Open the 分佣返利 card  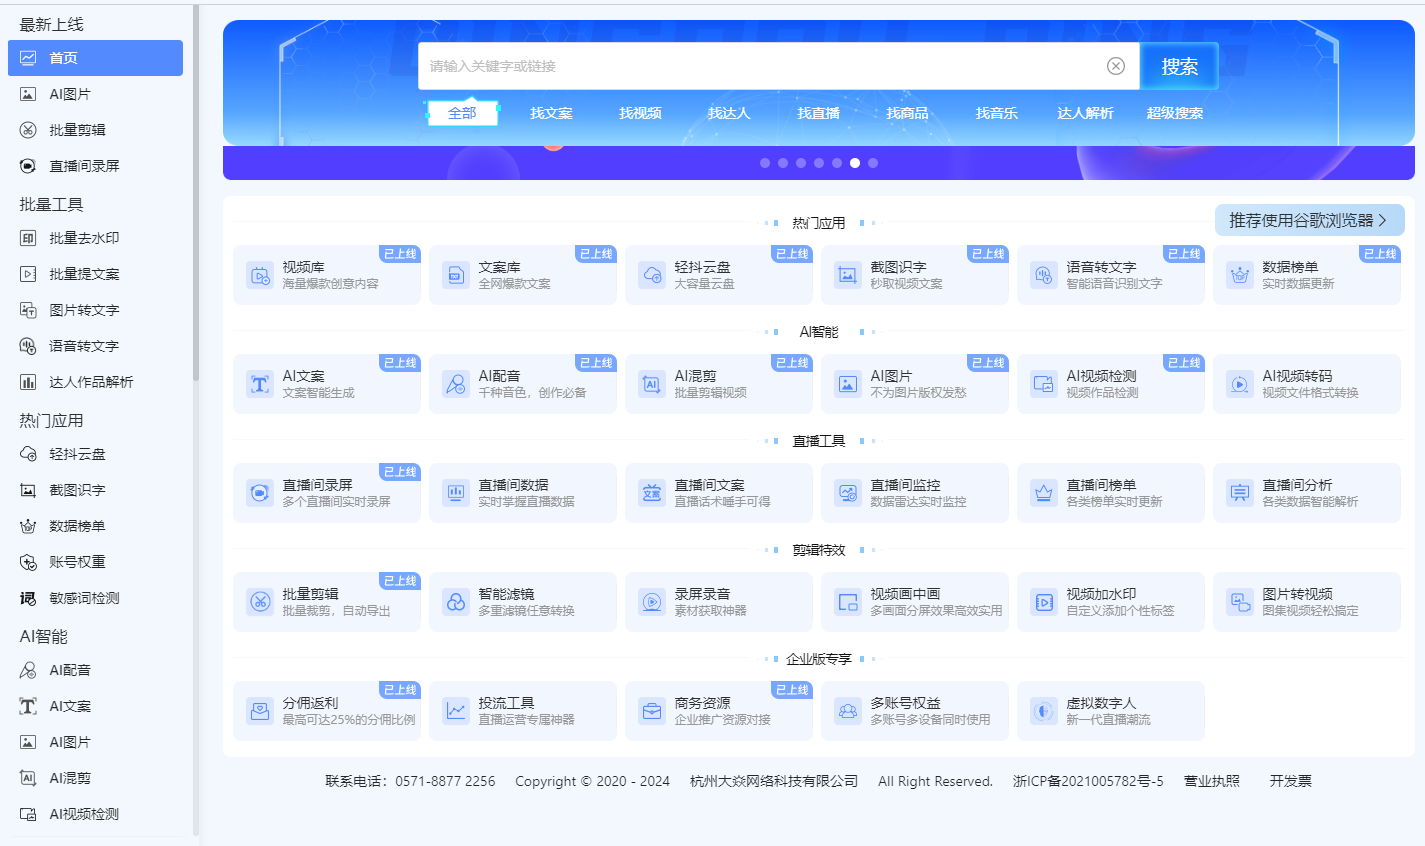(327, 710)
